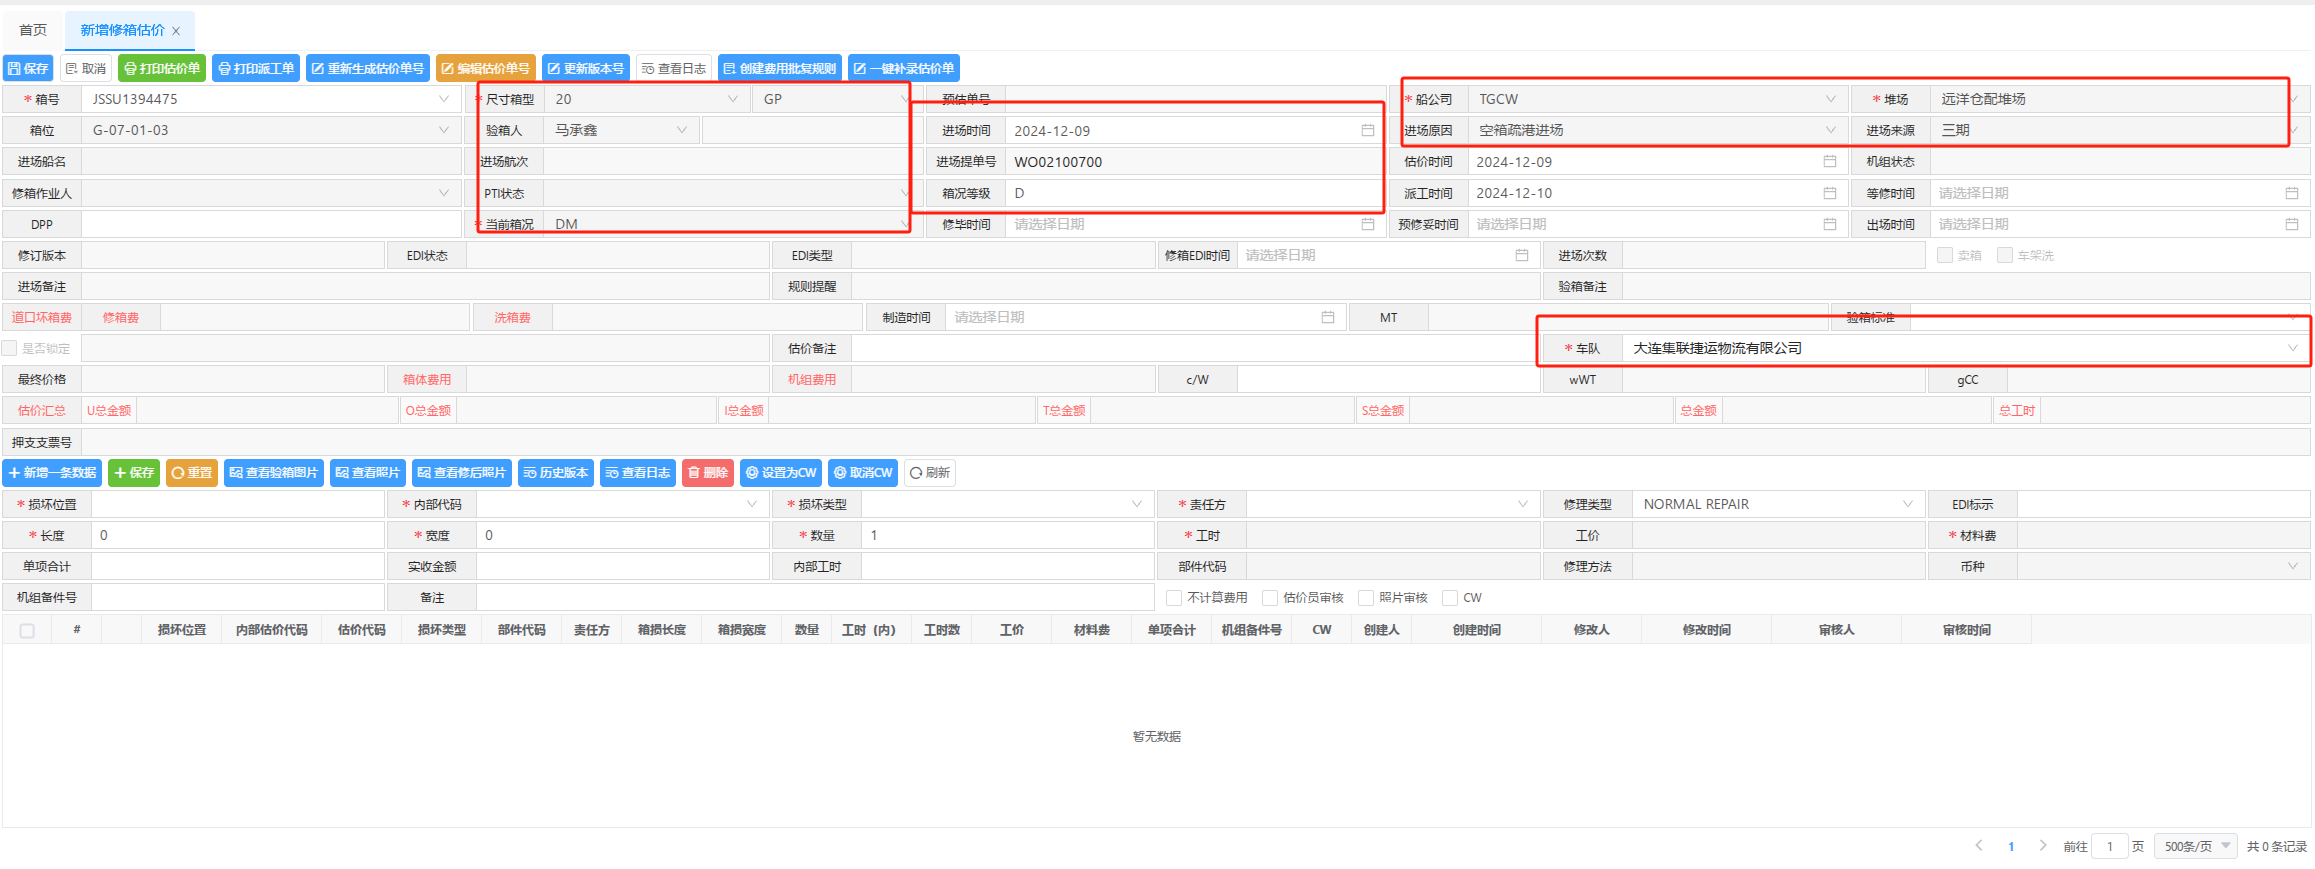
Task: Enable the 照片审核 checkbox
Action: (1365, 598)
